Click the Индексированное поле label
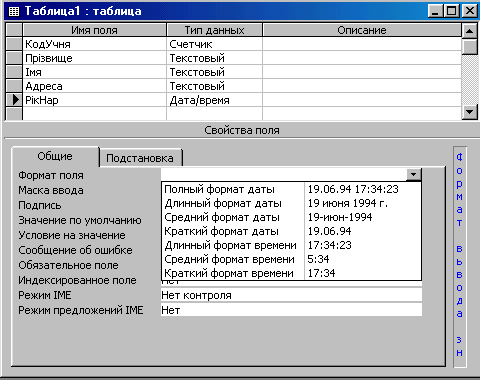This screenshot has height=380, width=480. click(77, 280)
